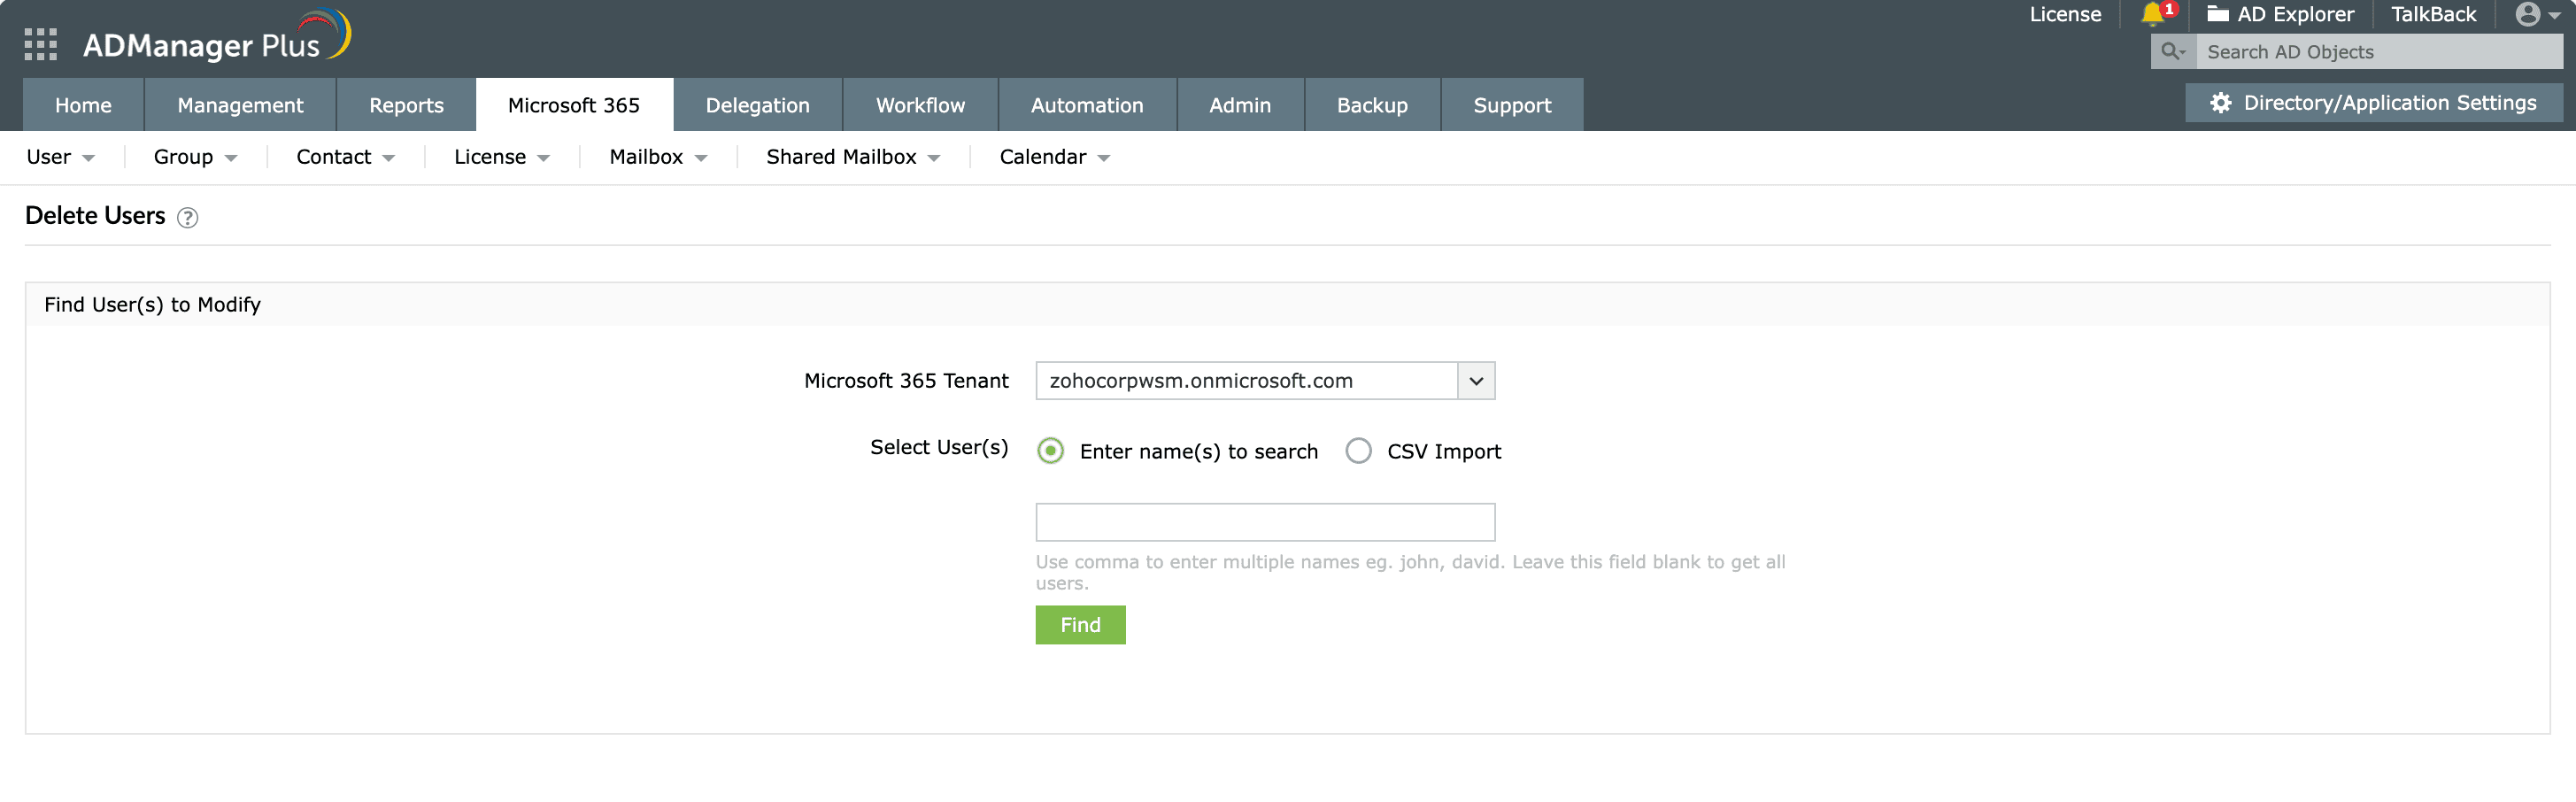Switch to the Reports tab
The image size is (2576, 802).
pyautogui.click(x=405, y=104)
